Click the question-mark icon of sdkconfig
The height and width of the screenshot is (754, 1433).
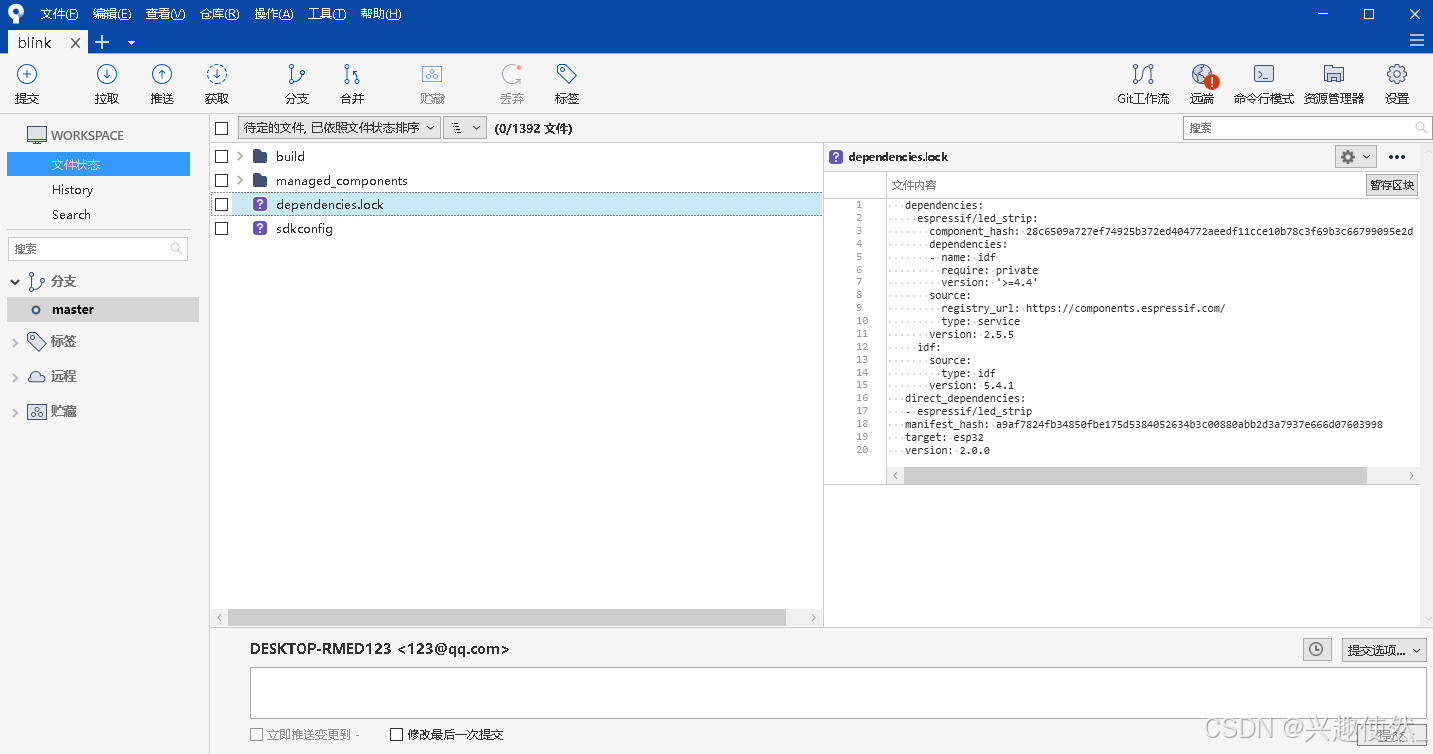(x=260, y=228)
